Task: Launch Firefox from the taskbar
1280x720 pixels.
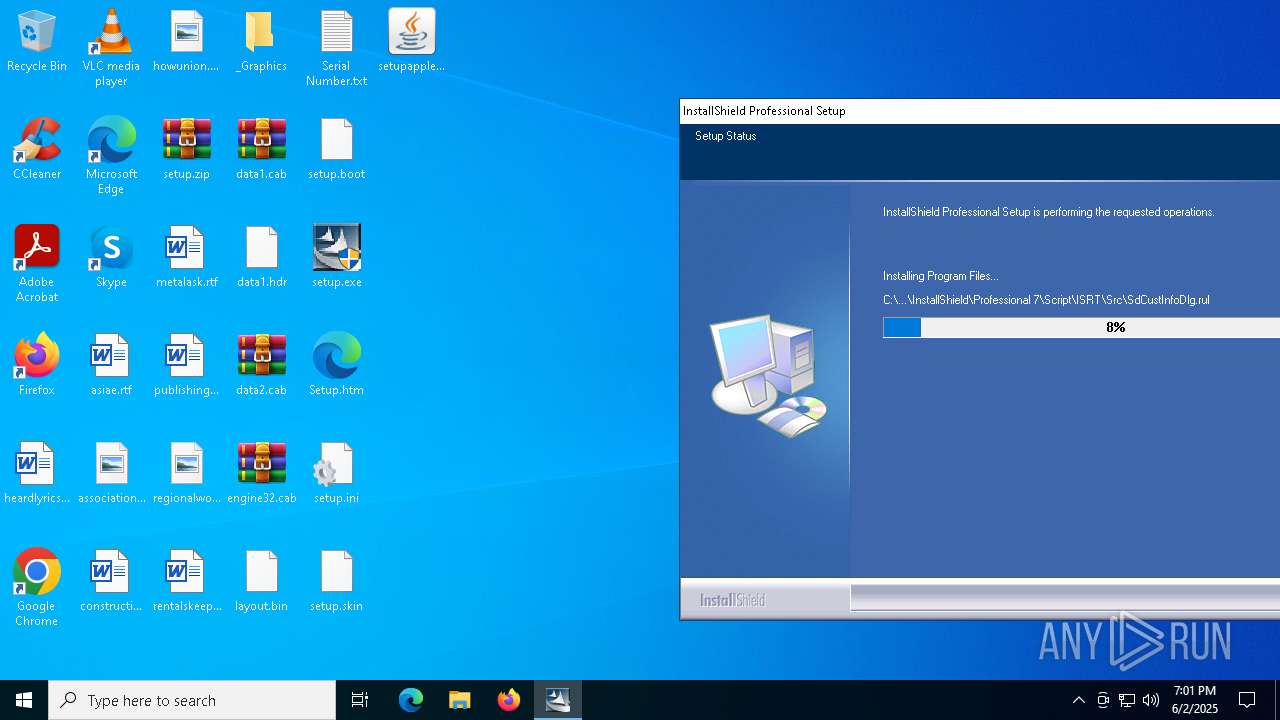Action: coord(509,700)
